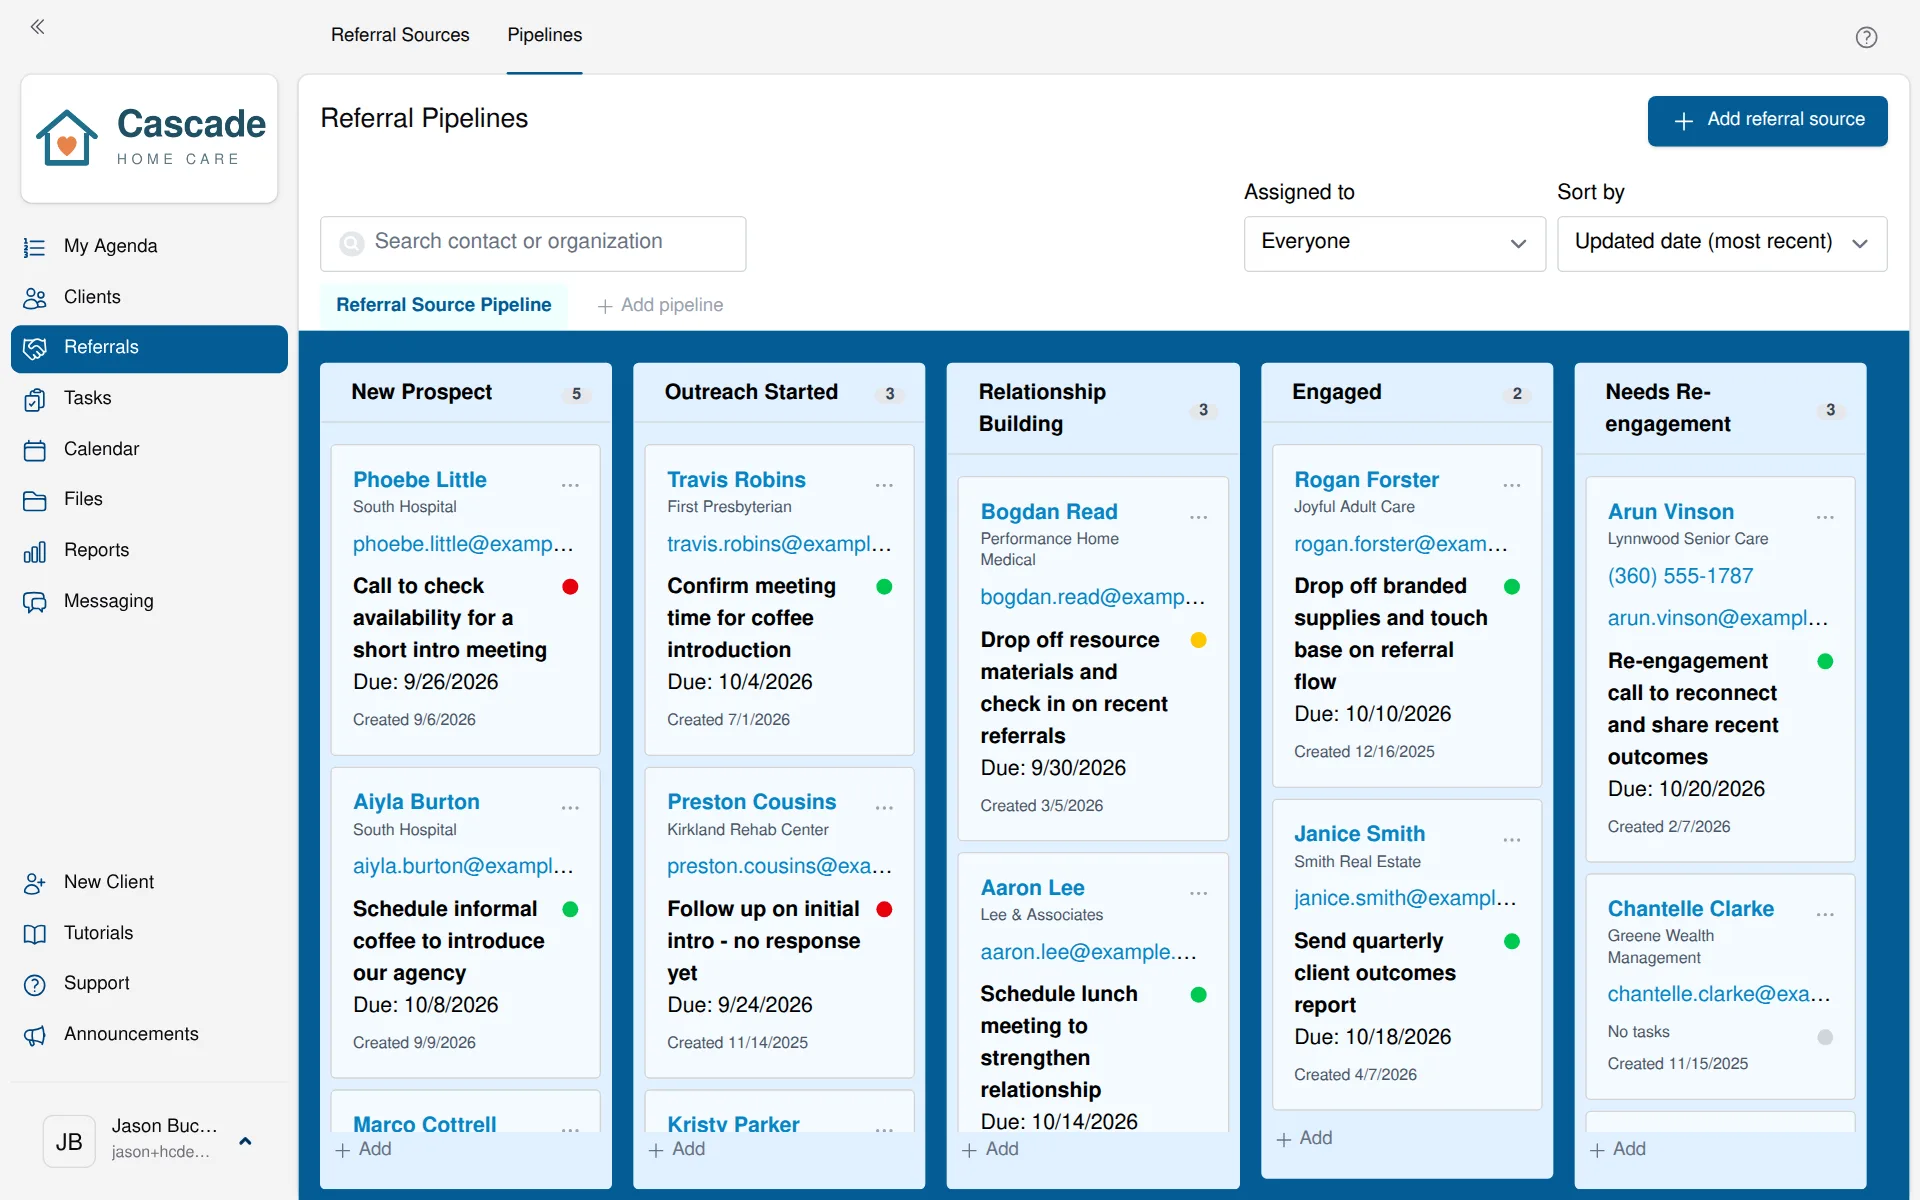Open Support in sidebar

(149, 983)
